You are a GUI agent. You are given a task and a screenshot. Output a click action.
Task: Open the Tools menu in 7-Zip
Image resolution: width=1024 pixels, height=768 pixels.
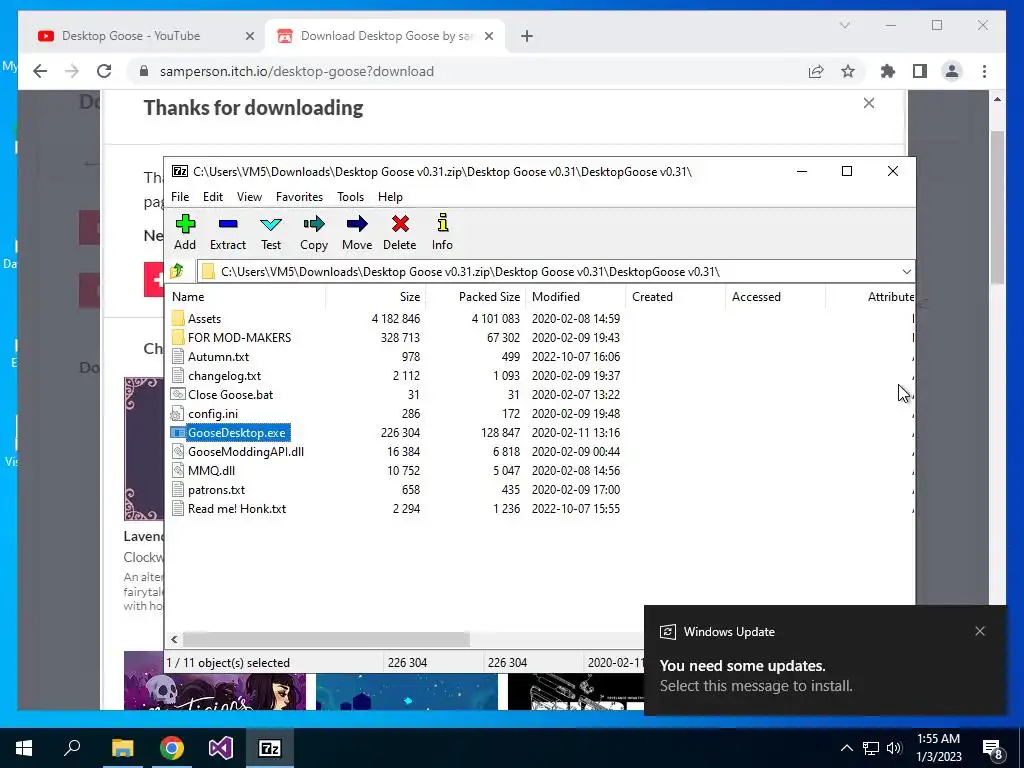350,197
